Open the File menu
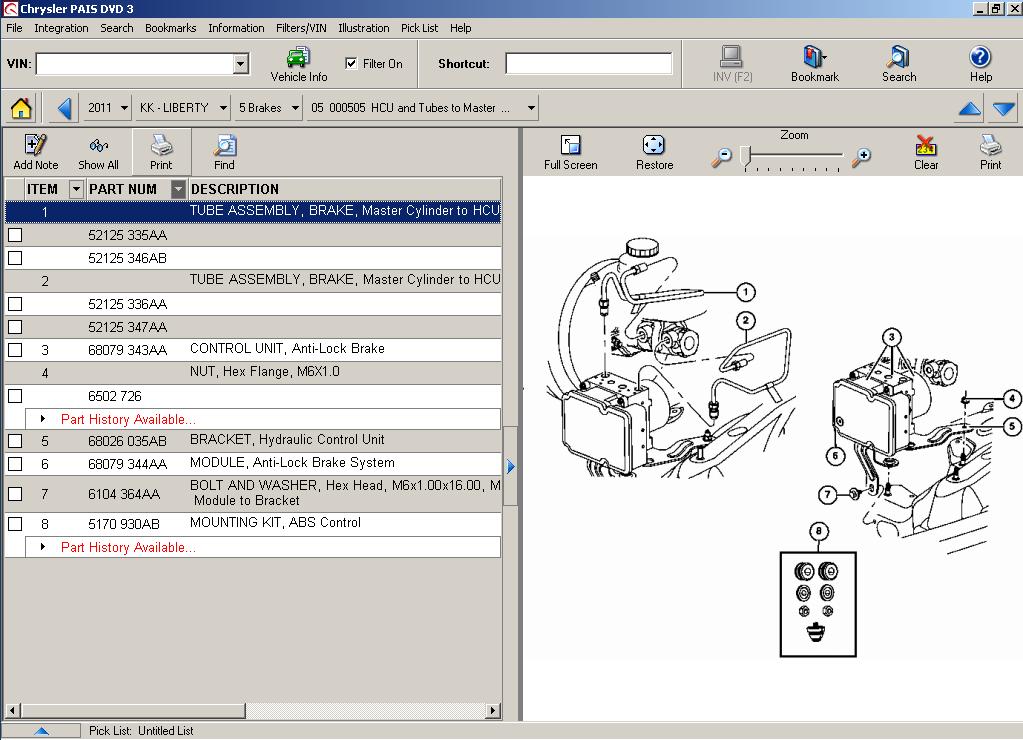 click(x=14, y=28)
